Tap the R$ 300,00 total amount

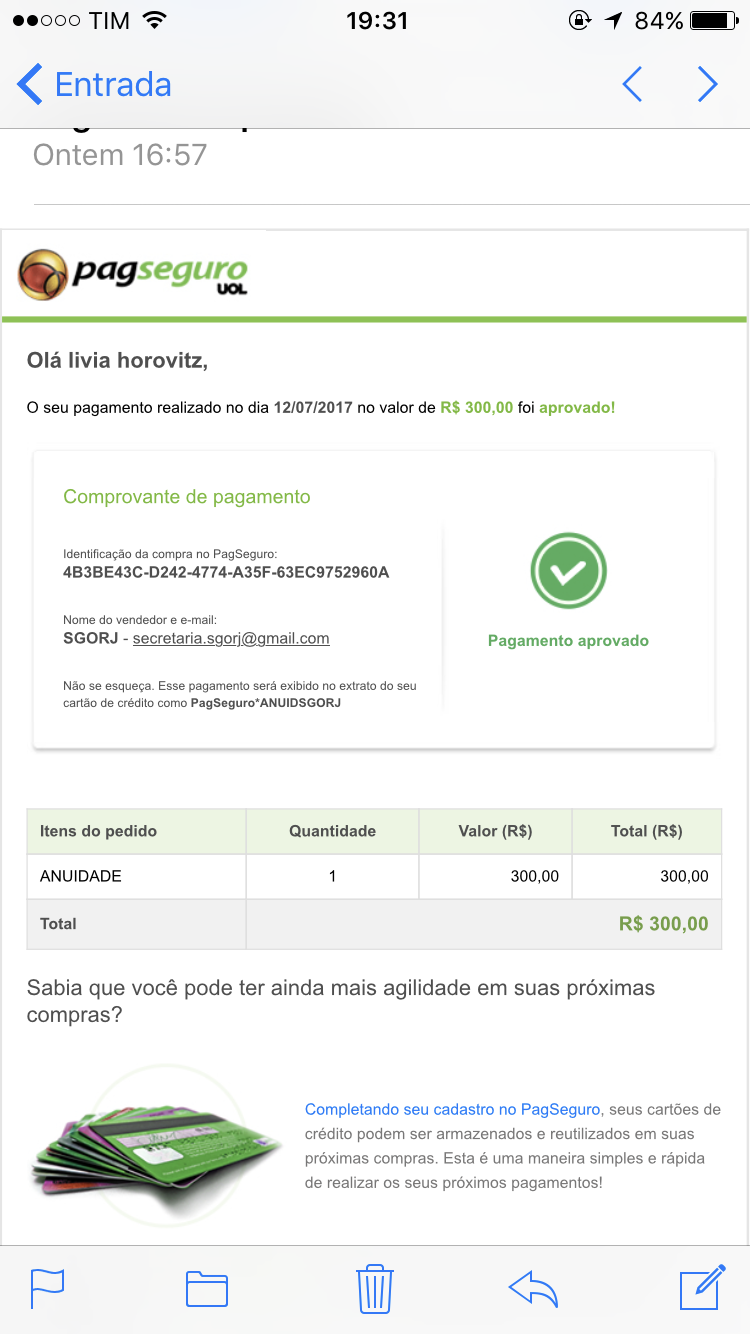point(663,924)
